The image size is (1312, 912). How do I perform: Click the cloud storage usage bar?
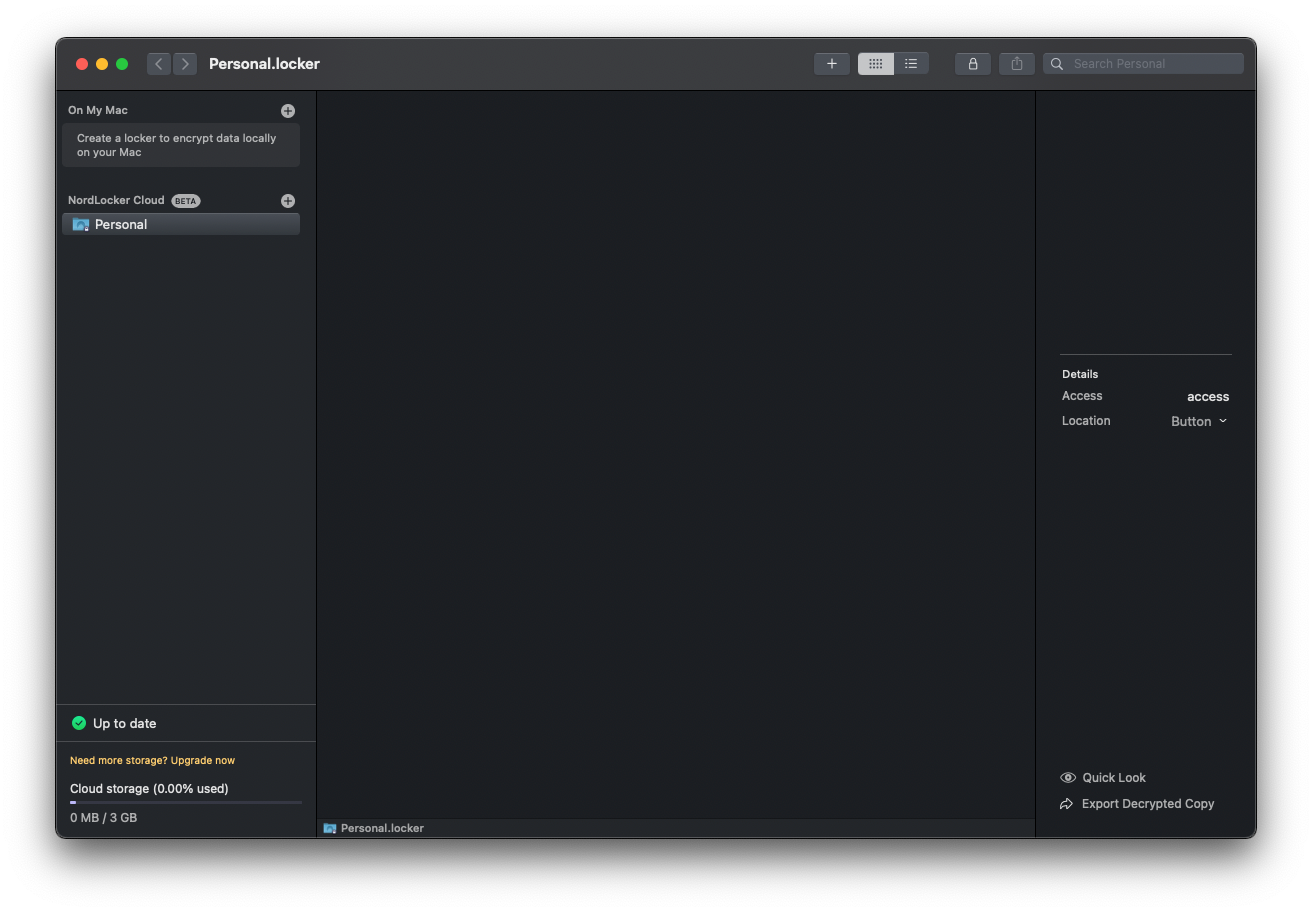pos(186,802)
